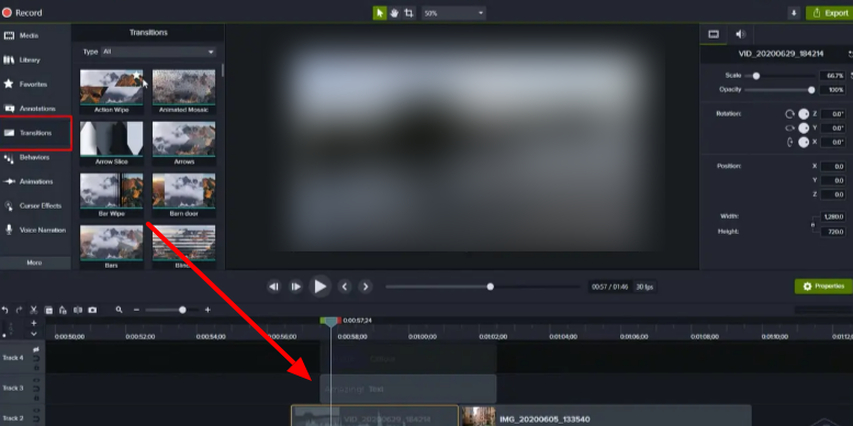Select the arrow Edit mode tool
The width and height of the screenshot is (853, 426).
tap(379, 13)
